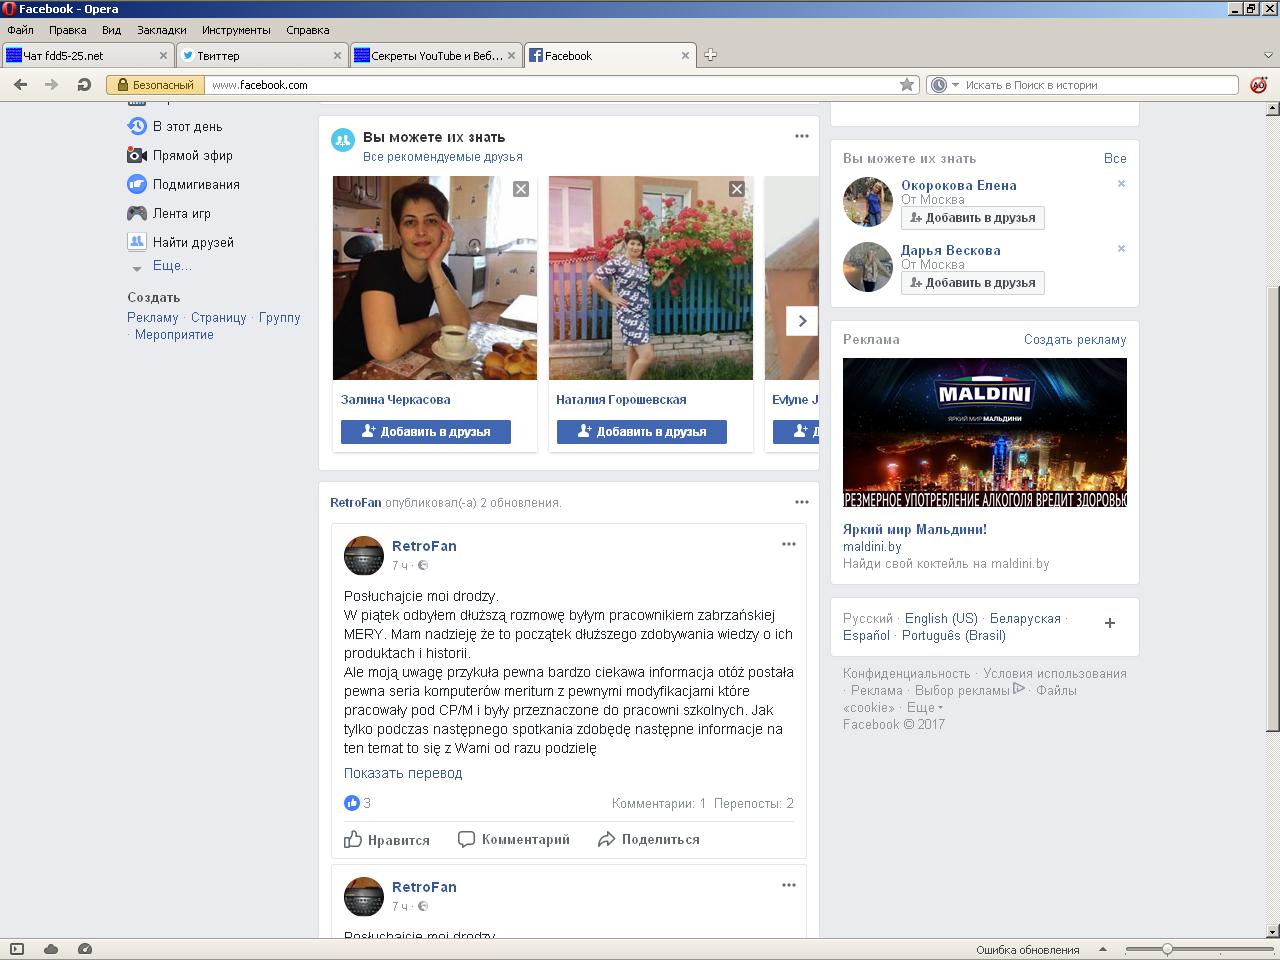The image size is (1280, 960).
Task: Switch to 'Твиттер' tab
Action: coord(261,56)
